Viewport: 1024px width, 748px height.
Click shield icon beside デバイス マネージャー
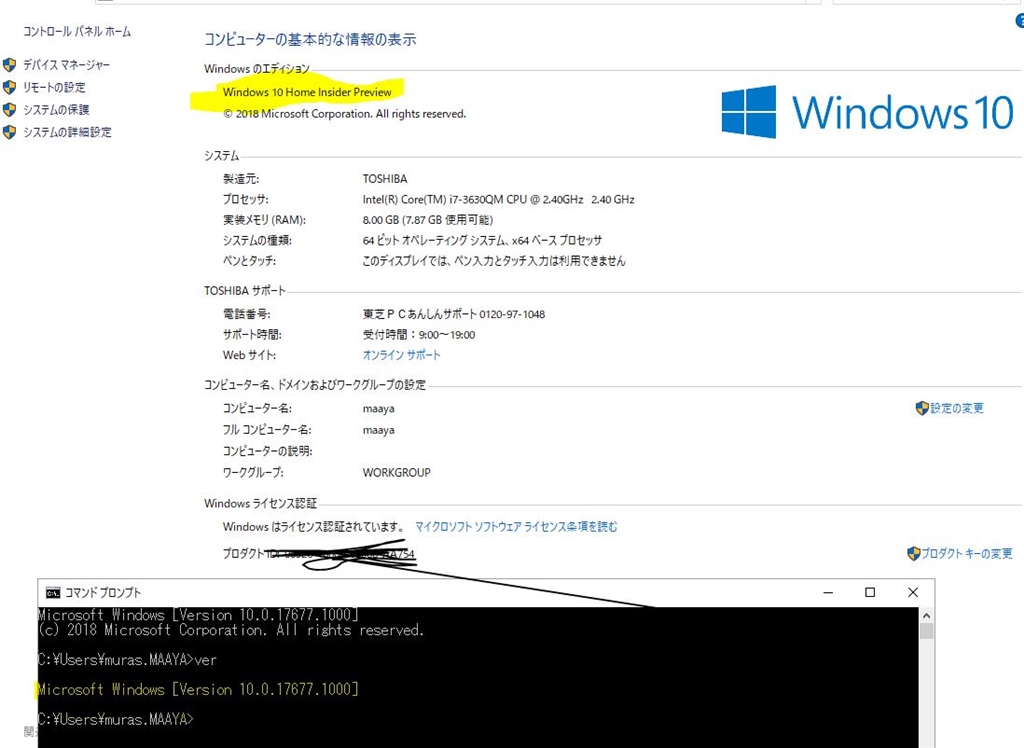(x=10, y=65)
